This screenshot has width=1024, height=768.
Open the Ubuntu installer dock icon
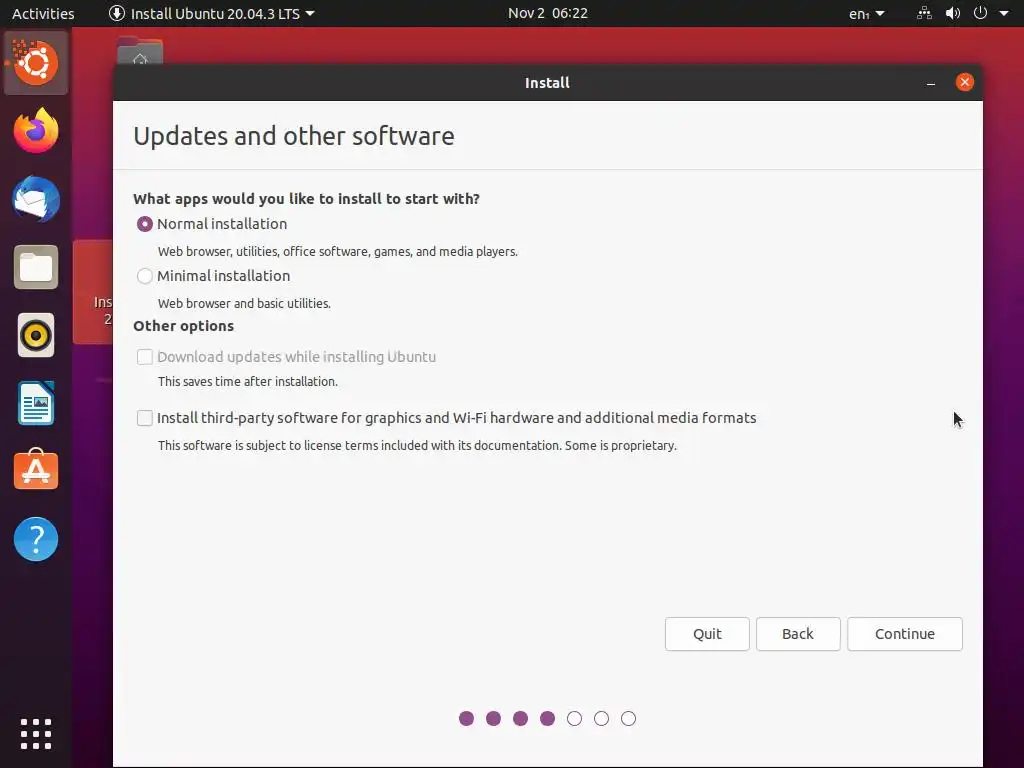36,63
